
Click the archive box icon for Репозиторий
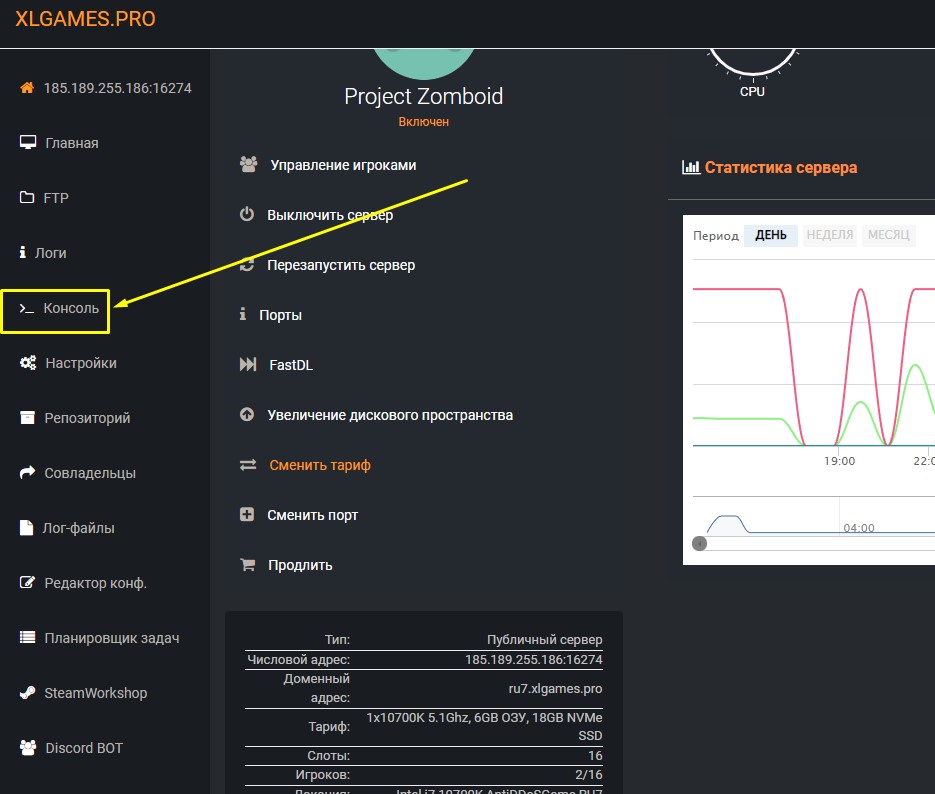tap(27, 417)
